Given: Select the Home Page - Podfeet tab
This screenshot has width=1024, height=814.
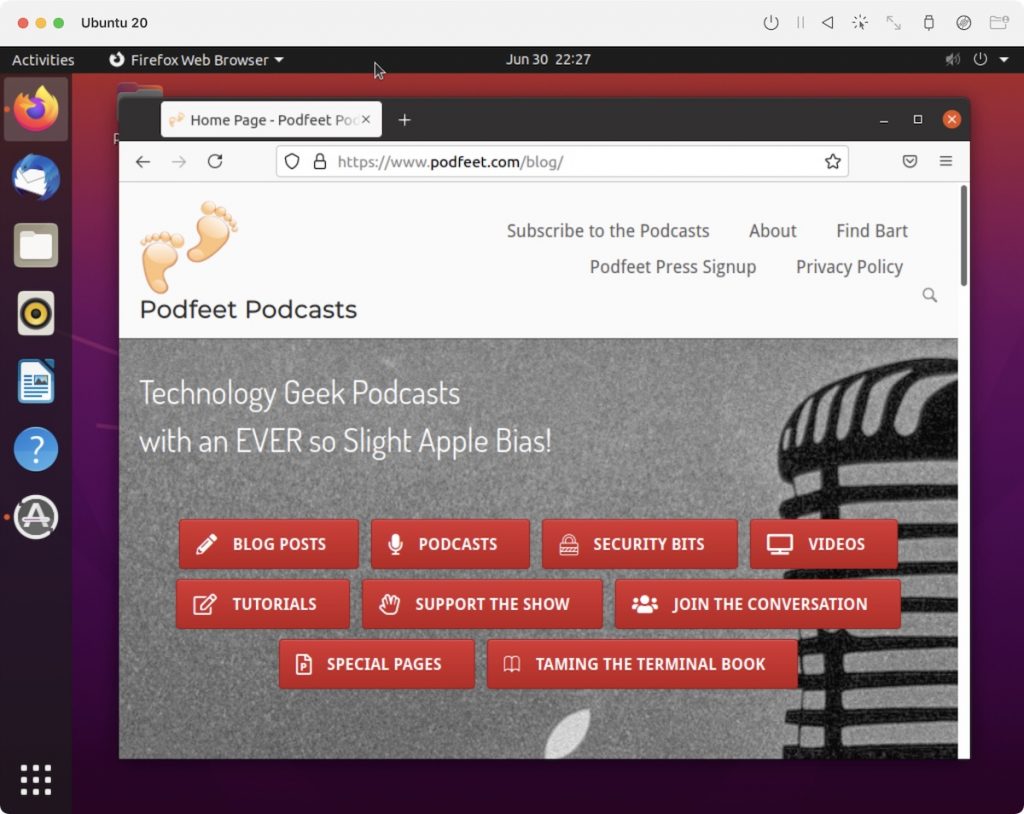Looking at the screenshot, I should 262,120.
